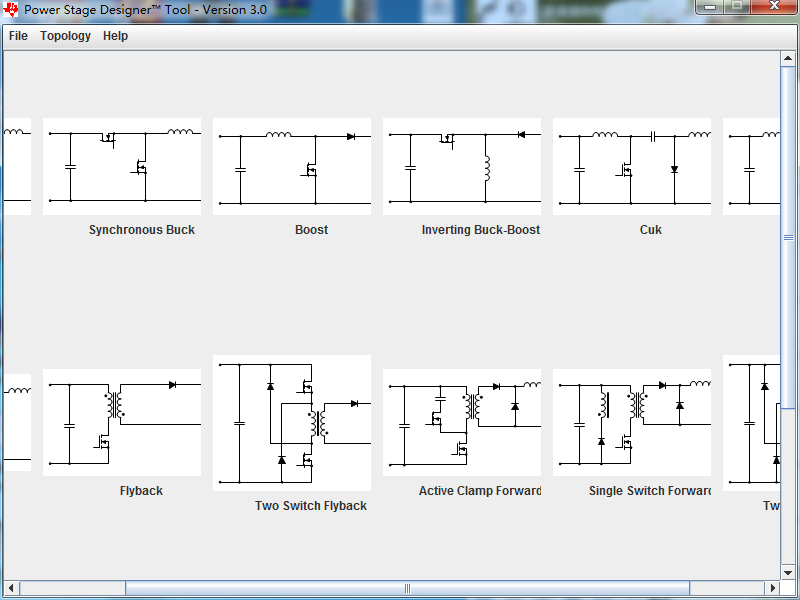800x600 pixels.
Task: Open the Active Clamp Forward schematic
Action: pyautogui.click(x=462, y=422)
